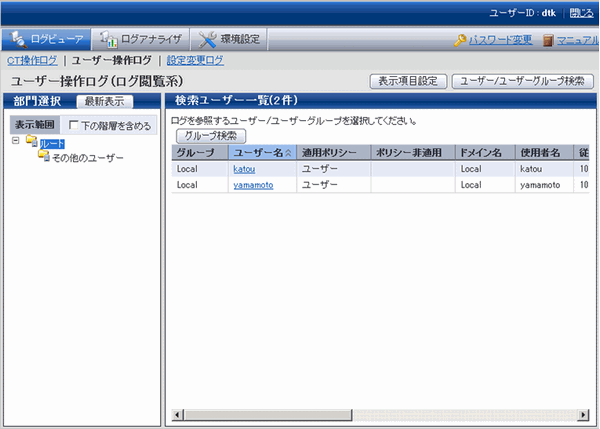
Task: Open the katou user link
Action: pyautogui.click(x=244, y=169)
